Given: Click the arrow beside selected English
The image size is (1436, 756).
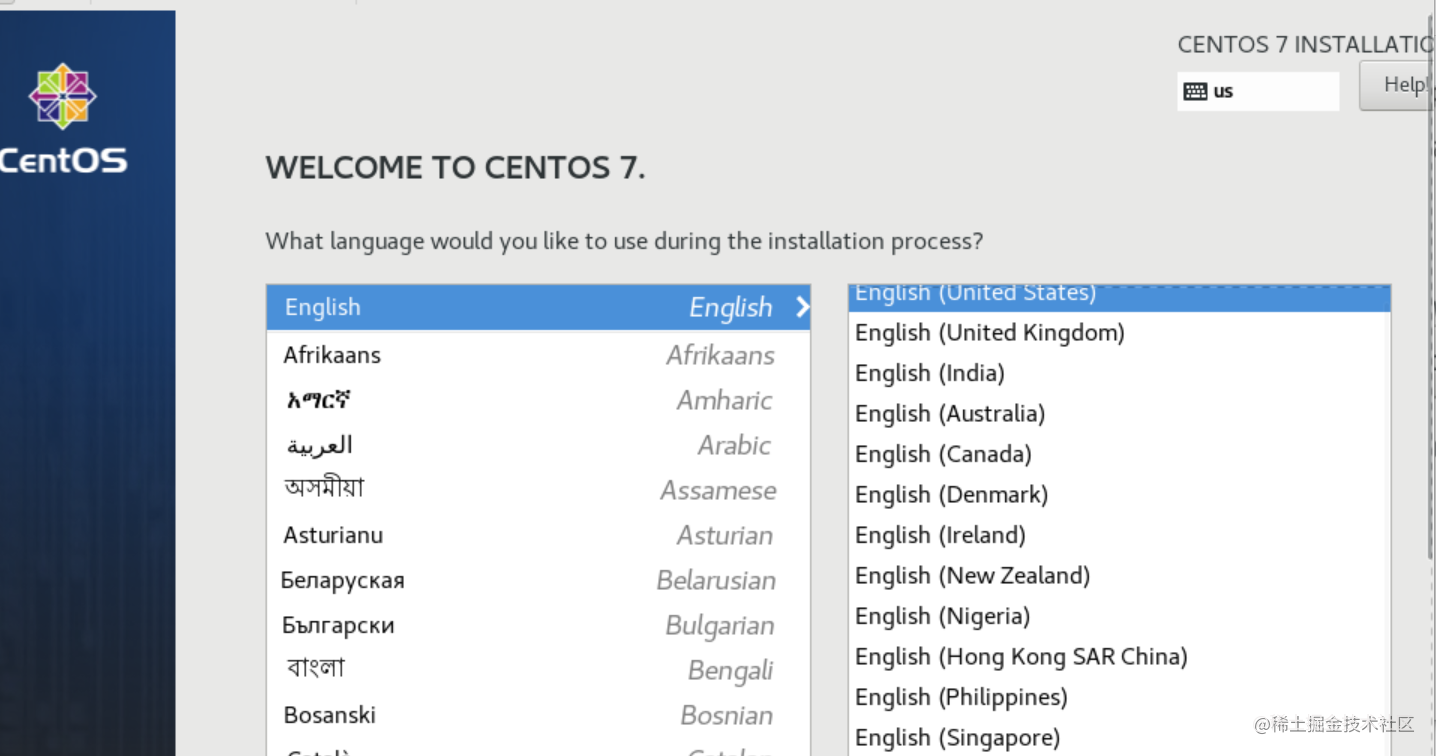Looking at the screenshot, I should [x=802, y=308].
